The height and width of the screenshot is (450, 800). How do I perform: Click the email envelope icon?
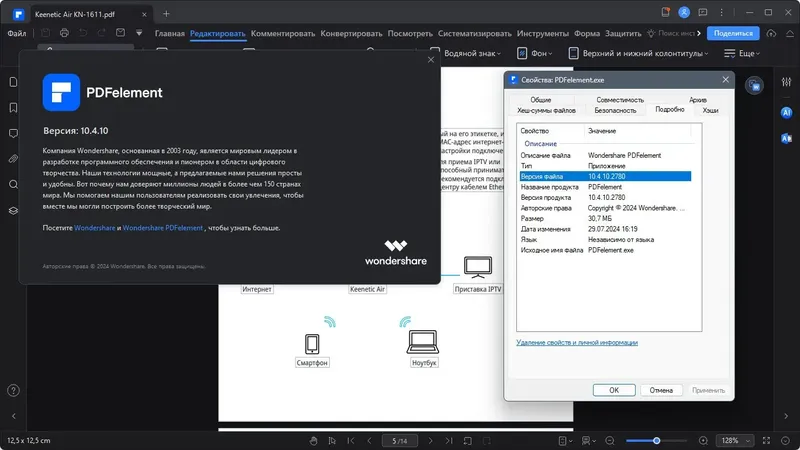point(120,33)
